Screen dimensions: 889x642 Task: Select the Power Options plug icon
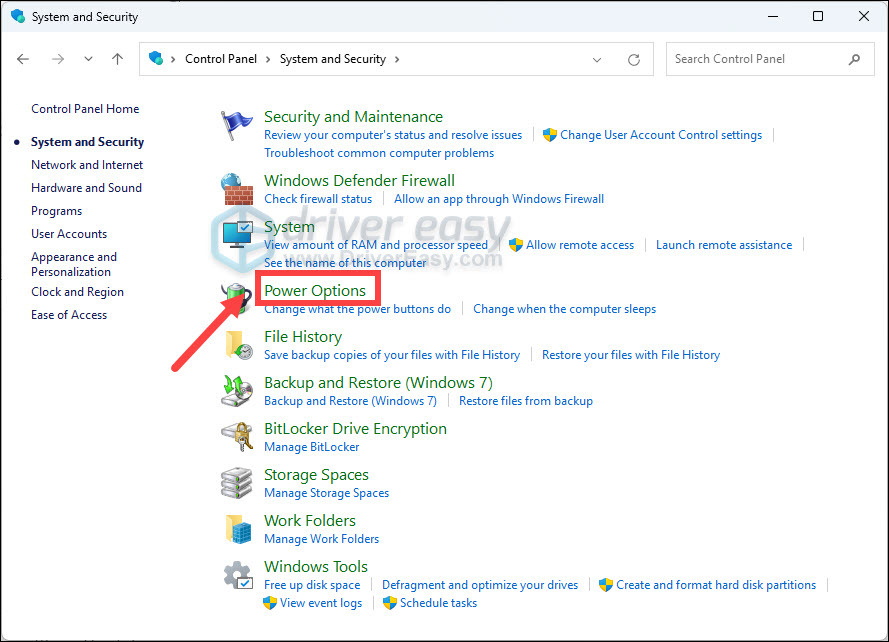[x=237, y=295]
